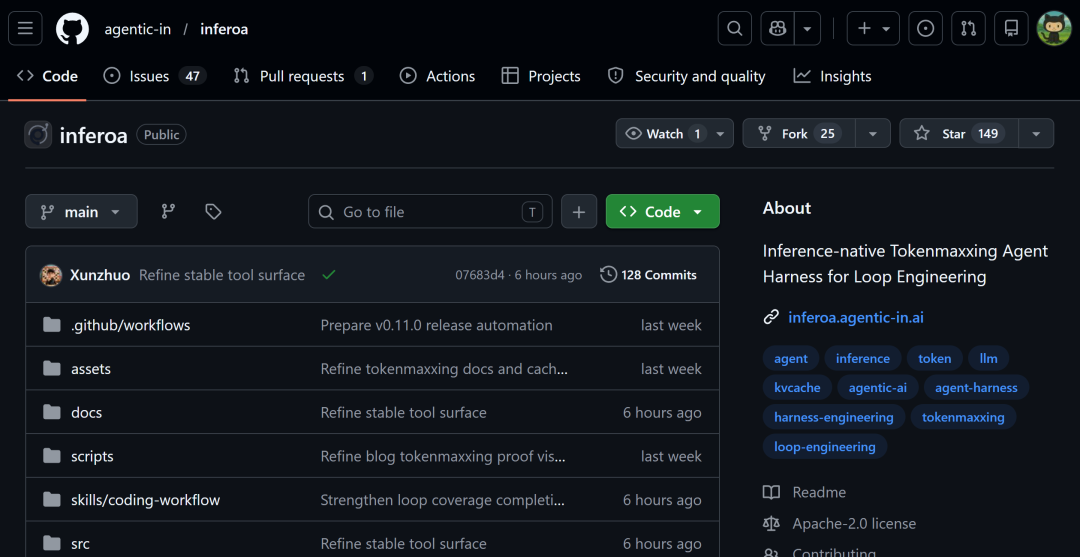The width and height of the screenshot is (1080, 557).
Task: Click the harness-engineering topic tag
Action: point(834,417)
